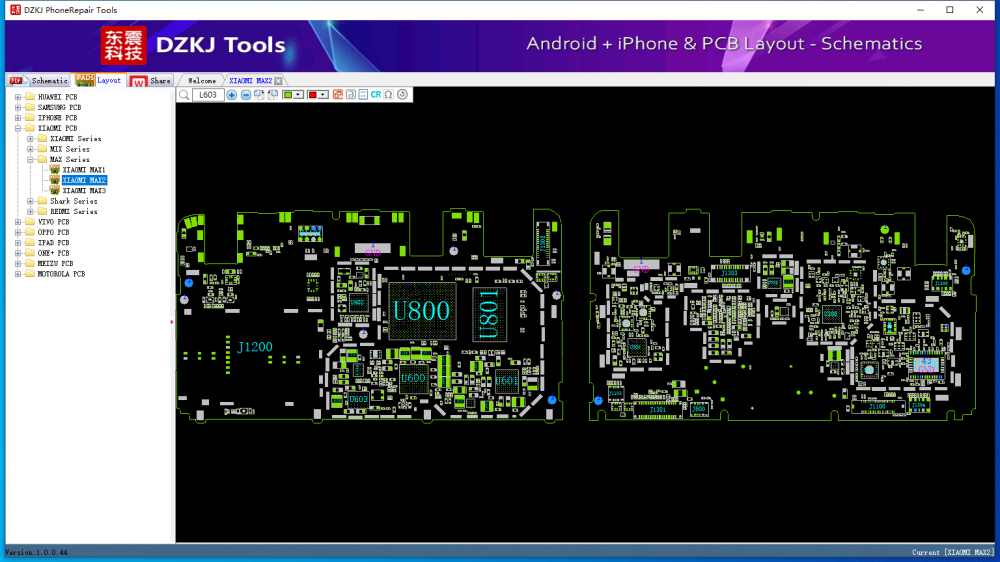Image resolution: width=1000 pixels, height=562 pixels.
Task: Click the magnifier search icon in toolbar
Action: click(x=184, y=95)
